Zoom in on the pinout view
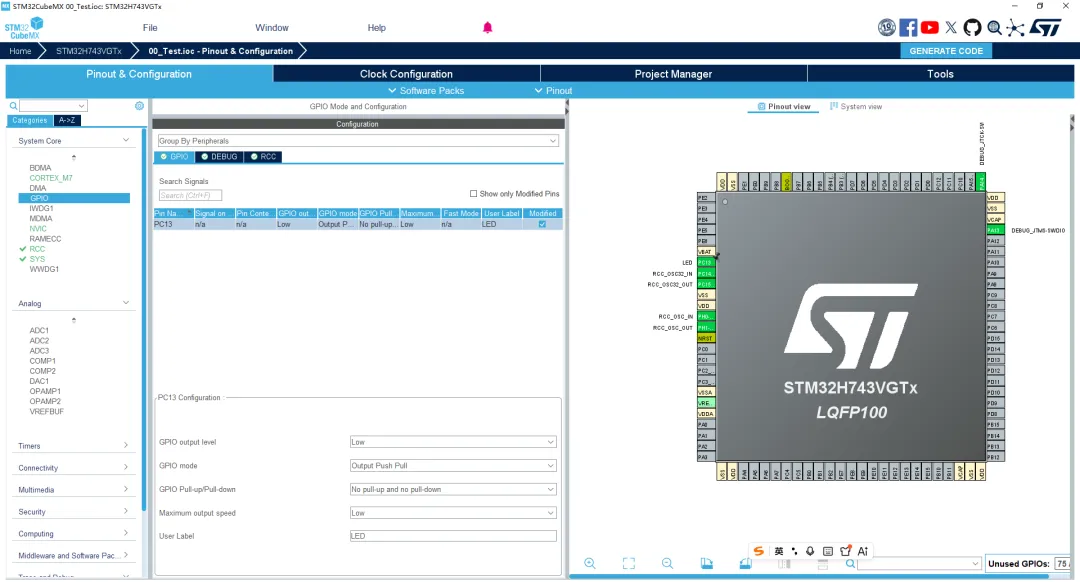This screenshot has width=1080, height=582. point(590,563)
